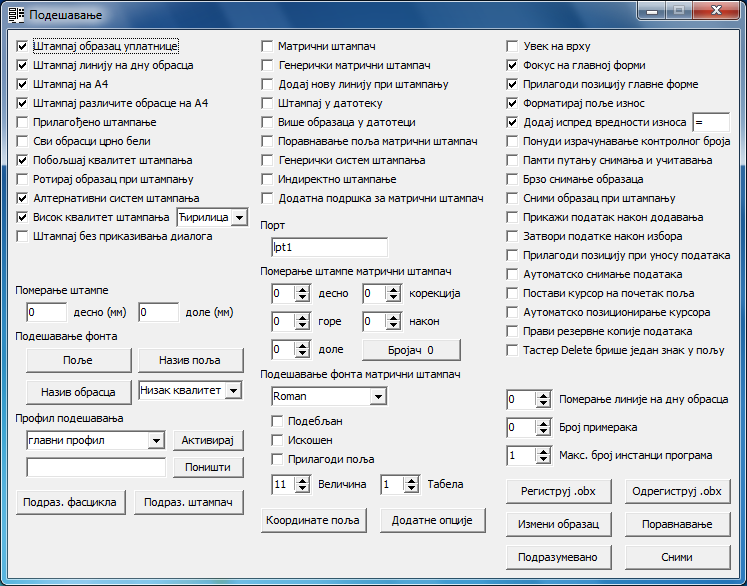The image size is (747, 586).
Task: Restore defaults with Подразумевано button
Action: 558,557
